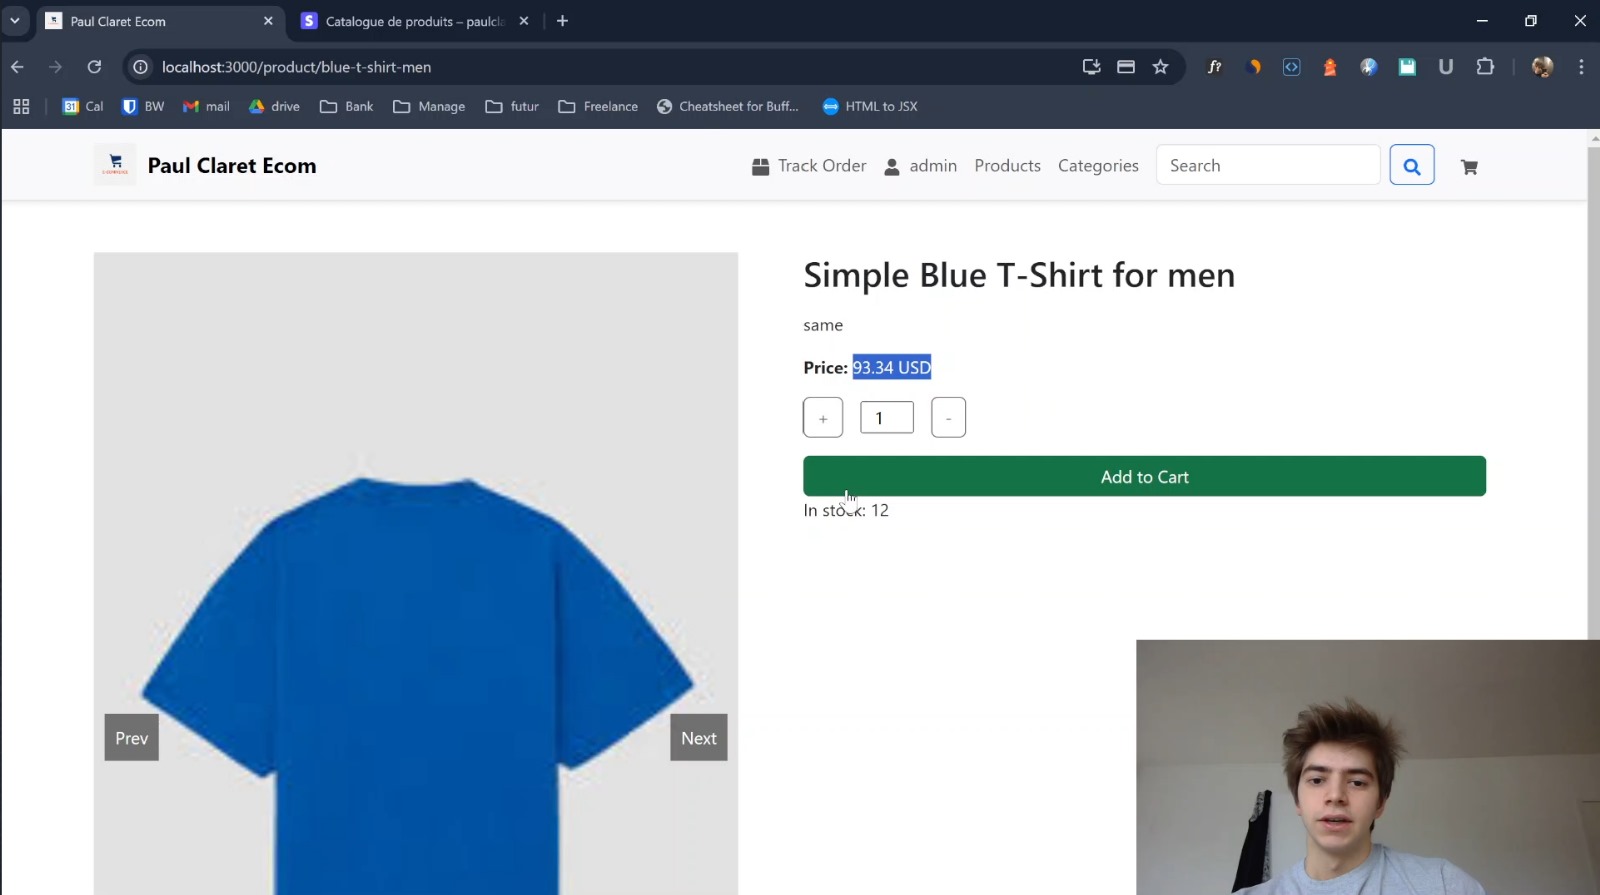Go to Products page

1007,166
